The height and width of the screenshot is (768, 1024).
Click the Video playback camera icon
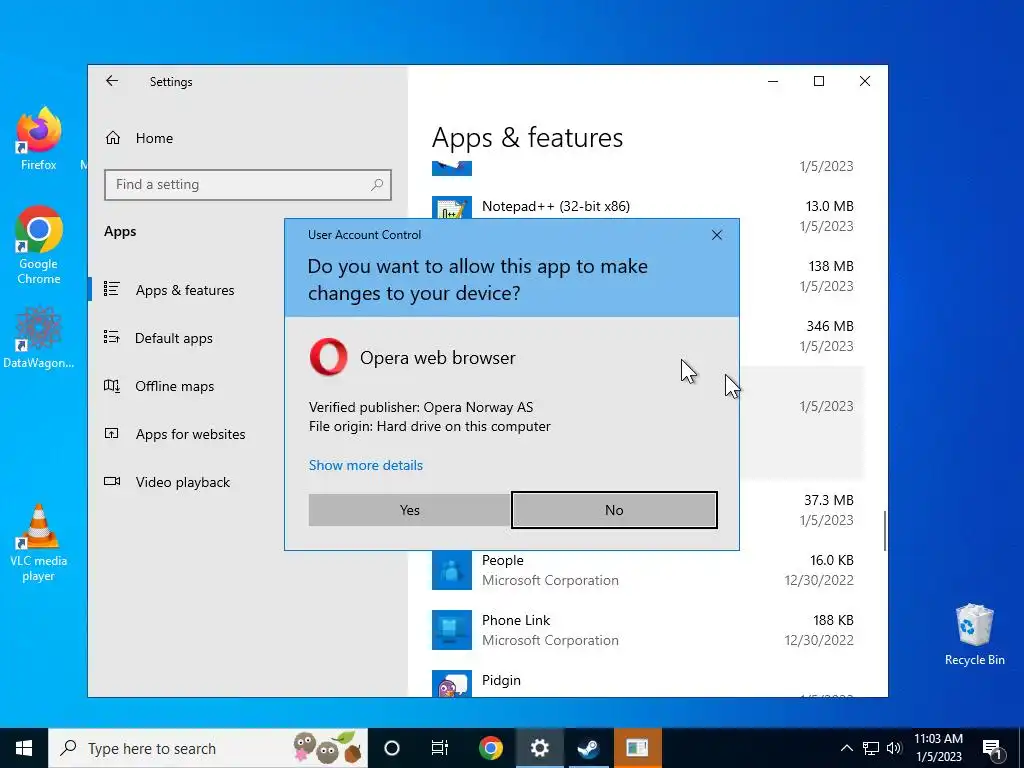112,481
